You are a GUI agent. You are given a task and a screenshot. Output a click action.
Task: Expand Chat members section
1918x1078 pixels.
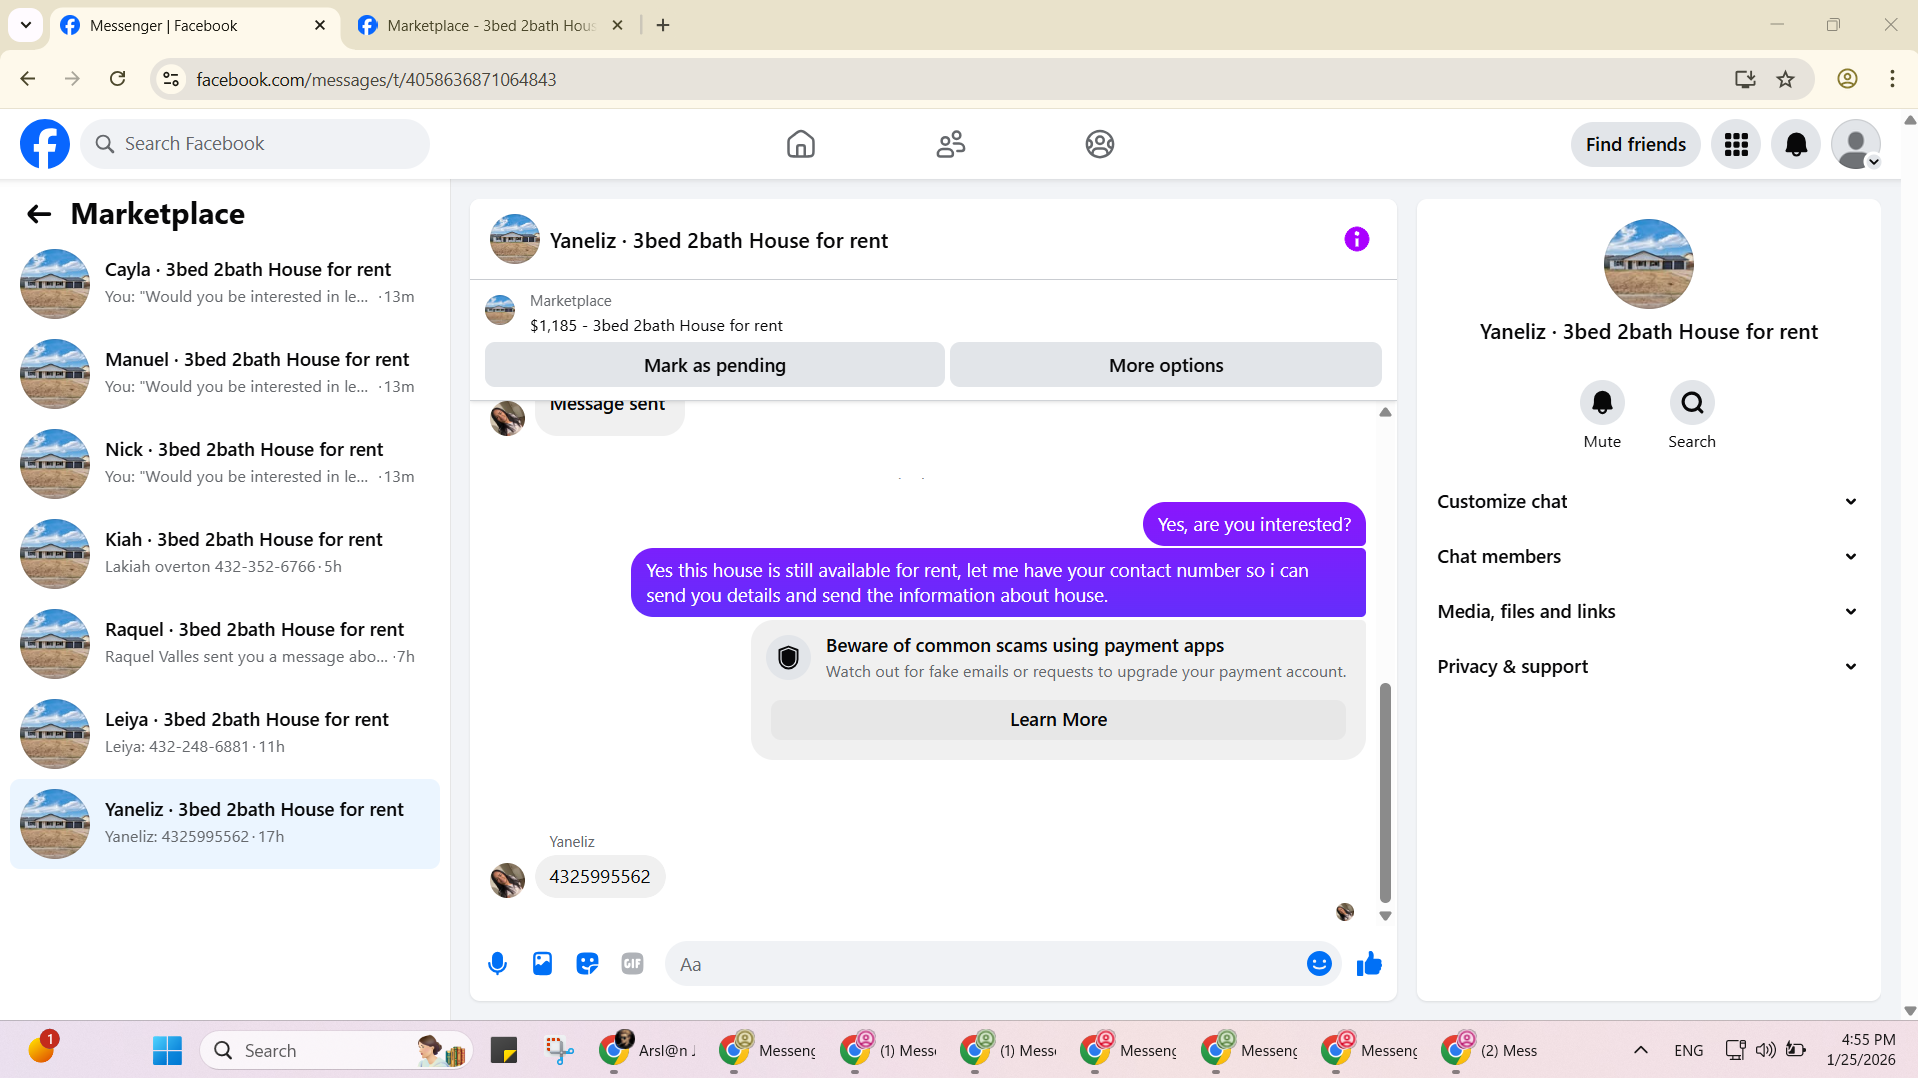[1648, 557]
